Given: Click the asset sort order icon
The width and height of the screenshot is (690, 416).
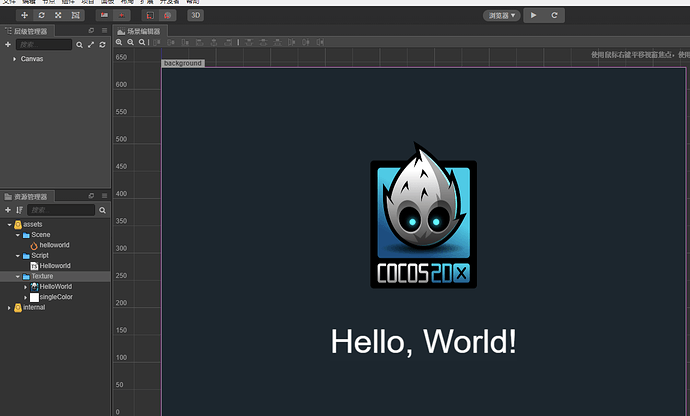Looking at the screenshot, I should 19,210.
